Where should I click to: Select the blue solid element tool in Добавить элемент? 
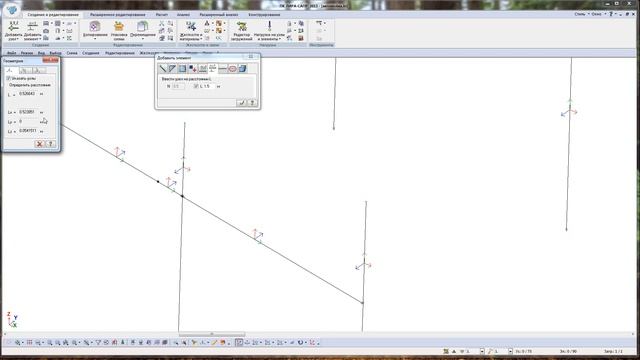pyautogui.click(x=242, y=69)
